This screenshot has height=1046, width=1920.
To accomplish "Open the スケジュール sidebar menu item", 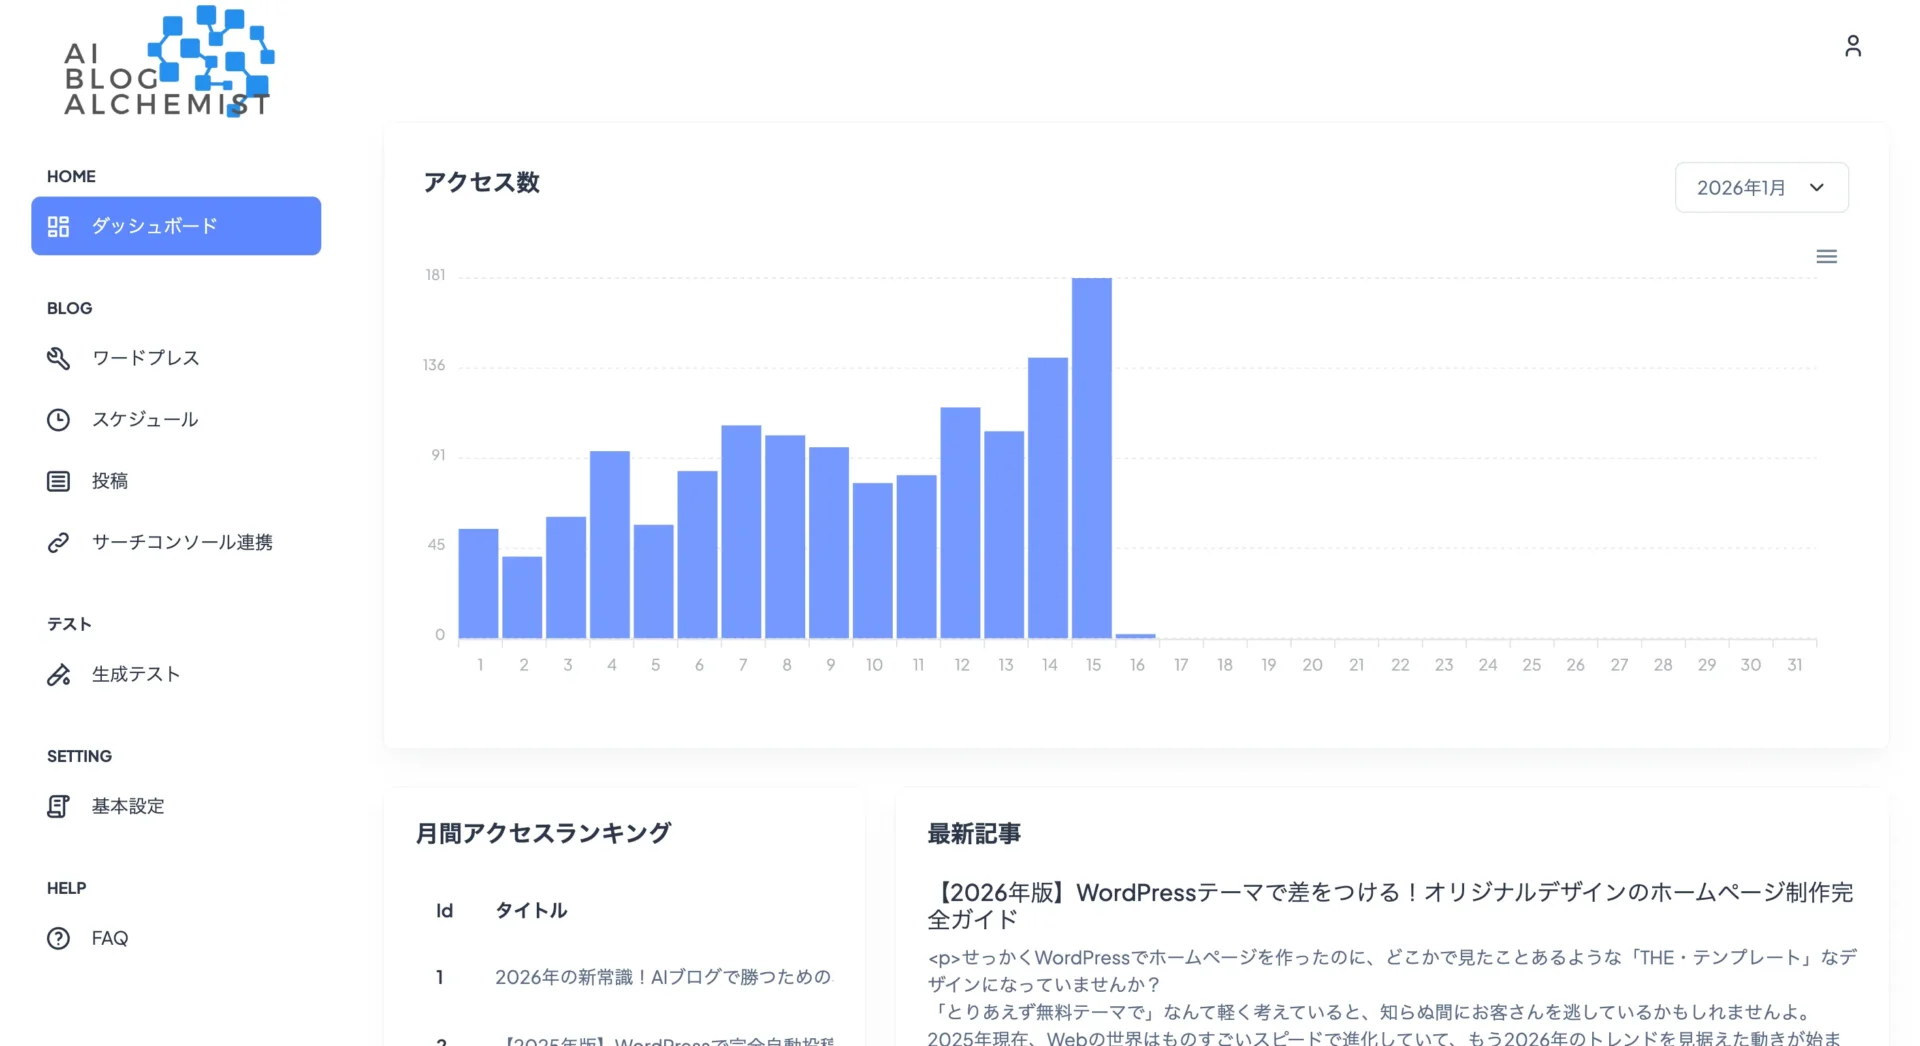I will pos(145,420).
